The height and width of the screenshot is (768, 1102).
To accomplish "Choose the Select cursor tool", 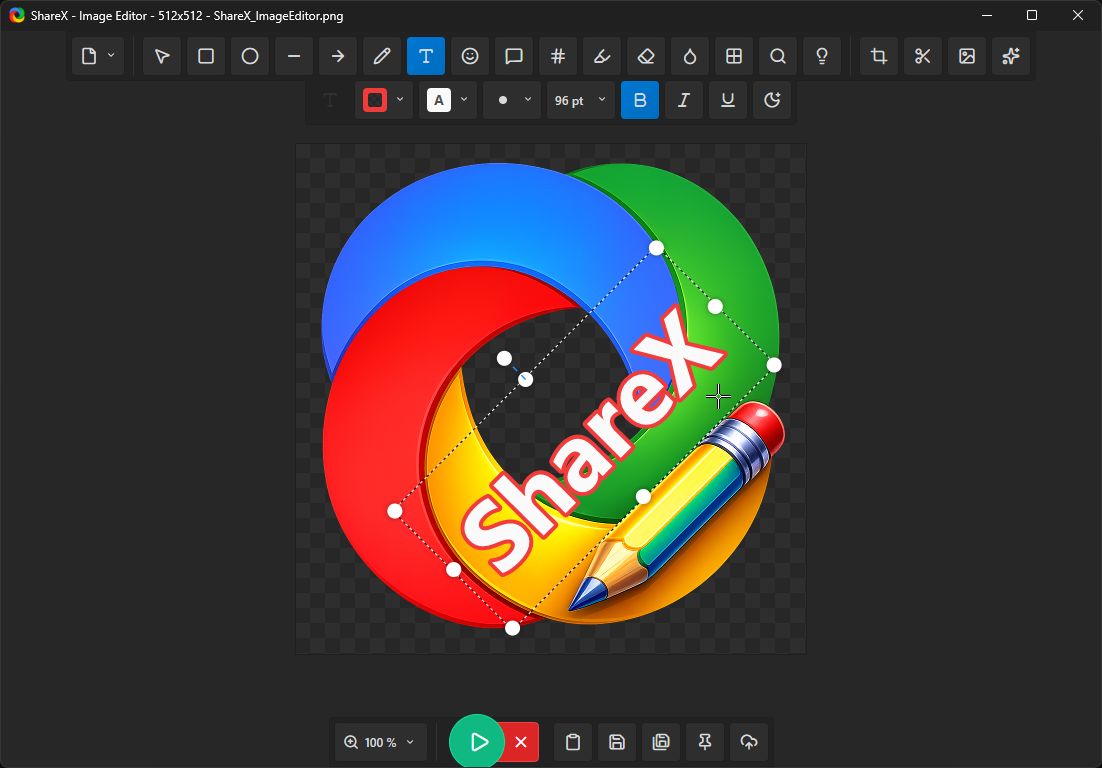I will click(162, 56).
